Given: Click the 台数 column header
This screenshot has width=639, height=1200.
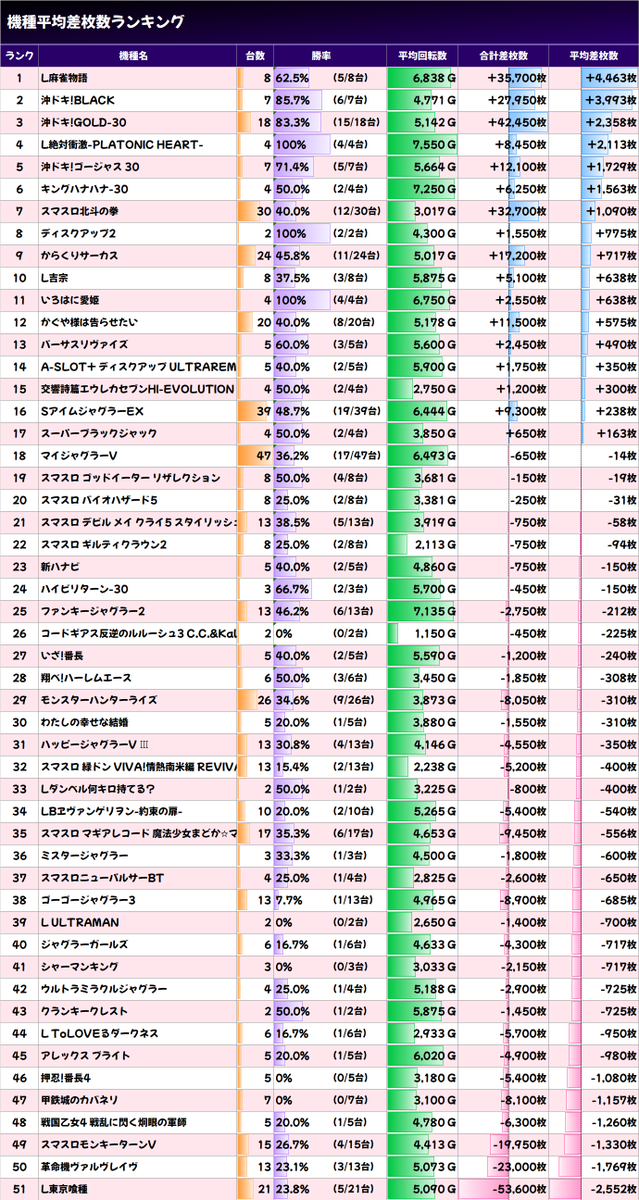Looking at the screenshot, I should click(x=255, y=55).
